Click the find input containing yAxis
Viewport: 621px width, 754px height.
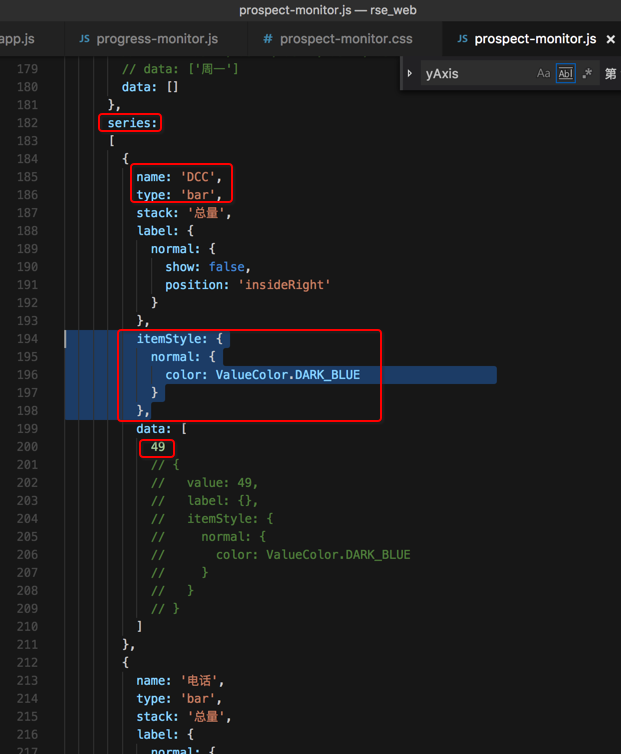[x=476, y=74]
